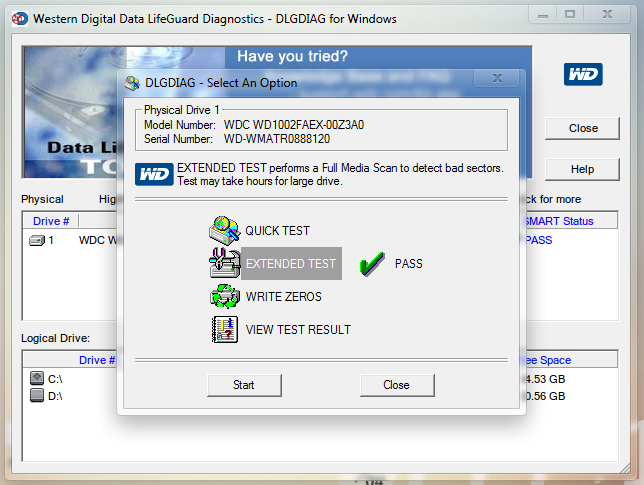This screenshot has width=644, height=485.
Task: Click the drive 1 hard disk icon
Action: tap(37, 240)
